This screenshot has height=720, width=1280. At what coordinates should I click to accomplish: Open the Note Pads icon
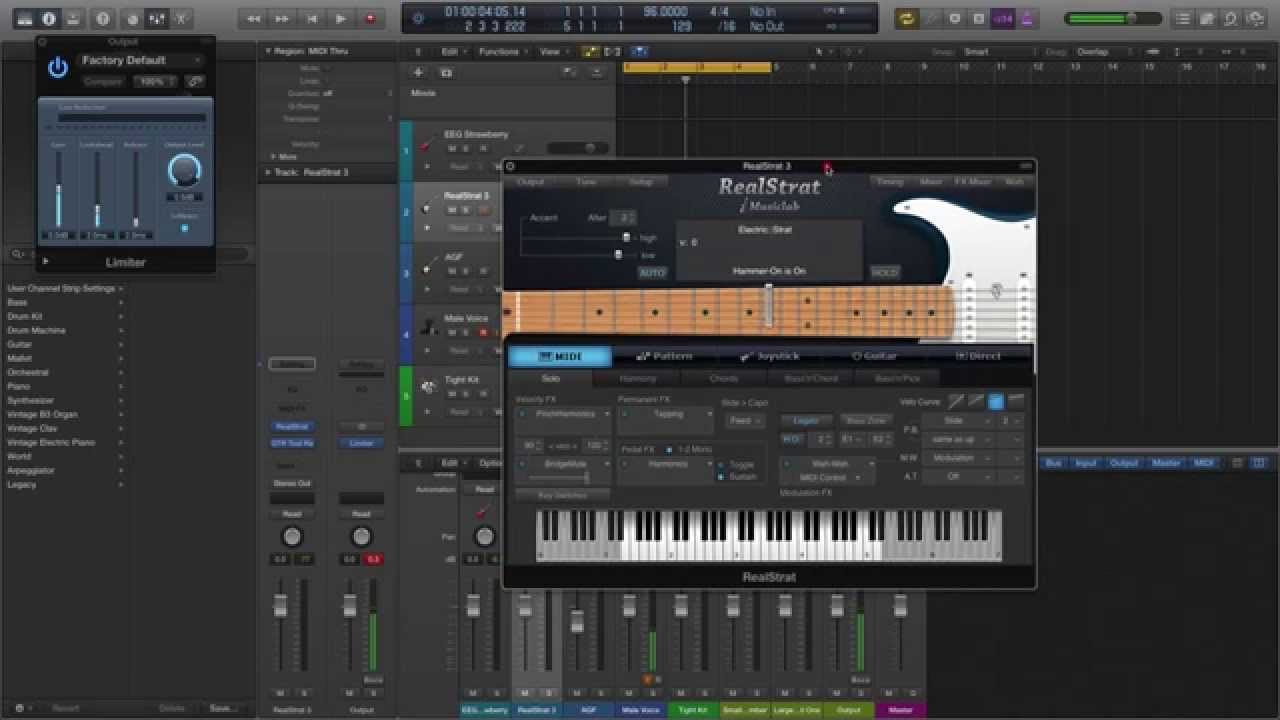pos(1208,18)
